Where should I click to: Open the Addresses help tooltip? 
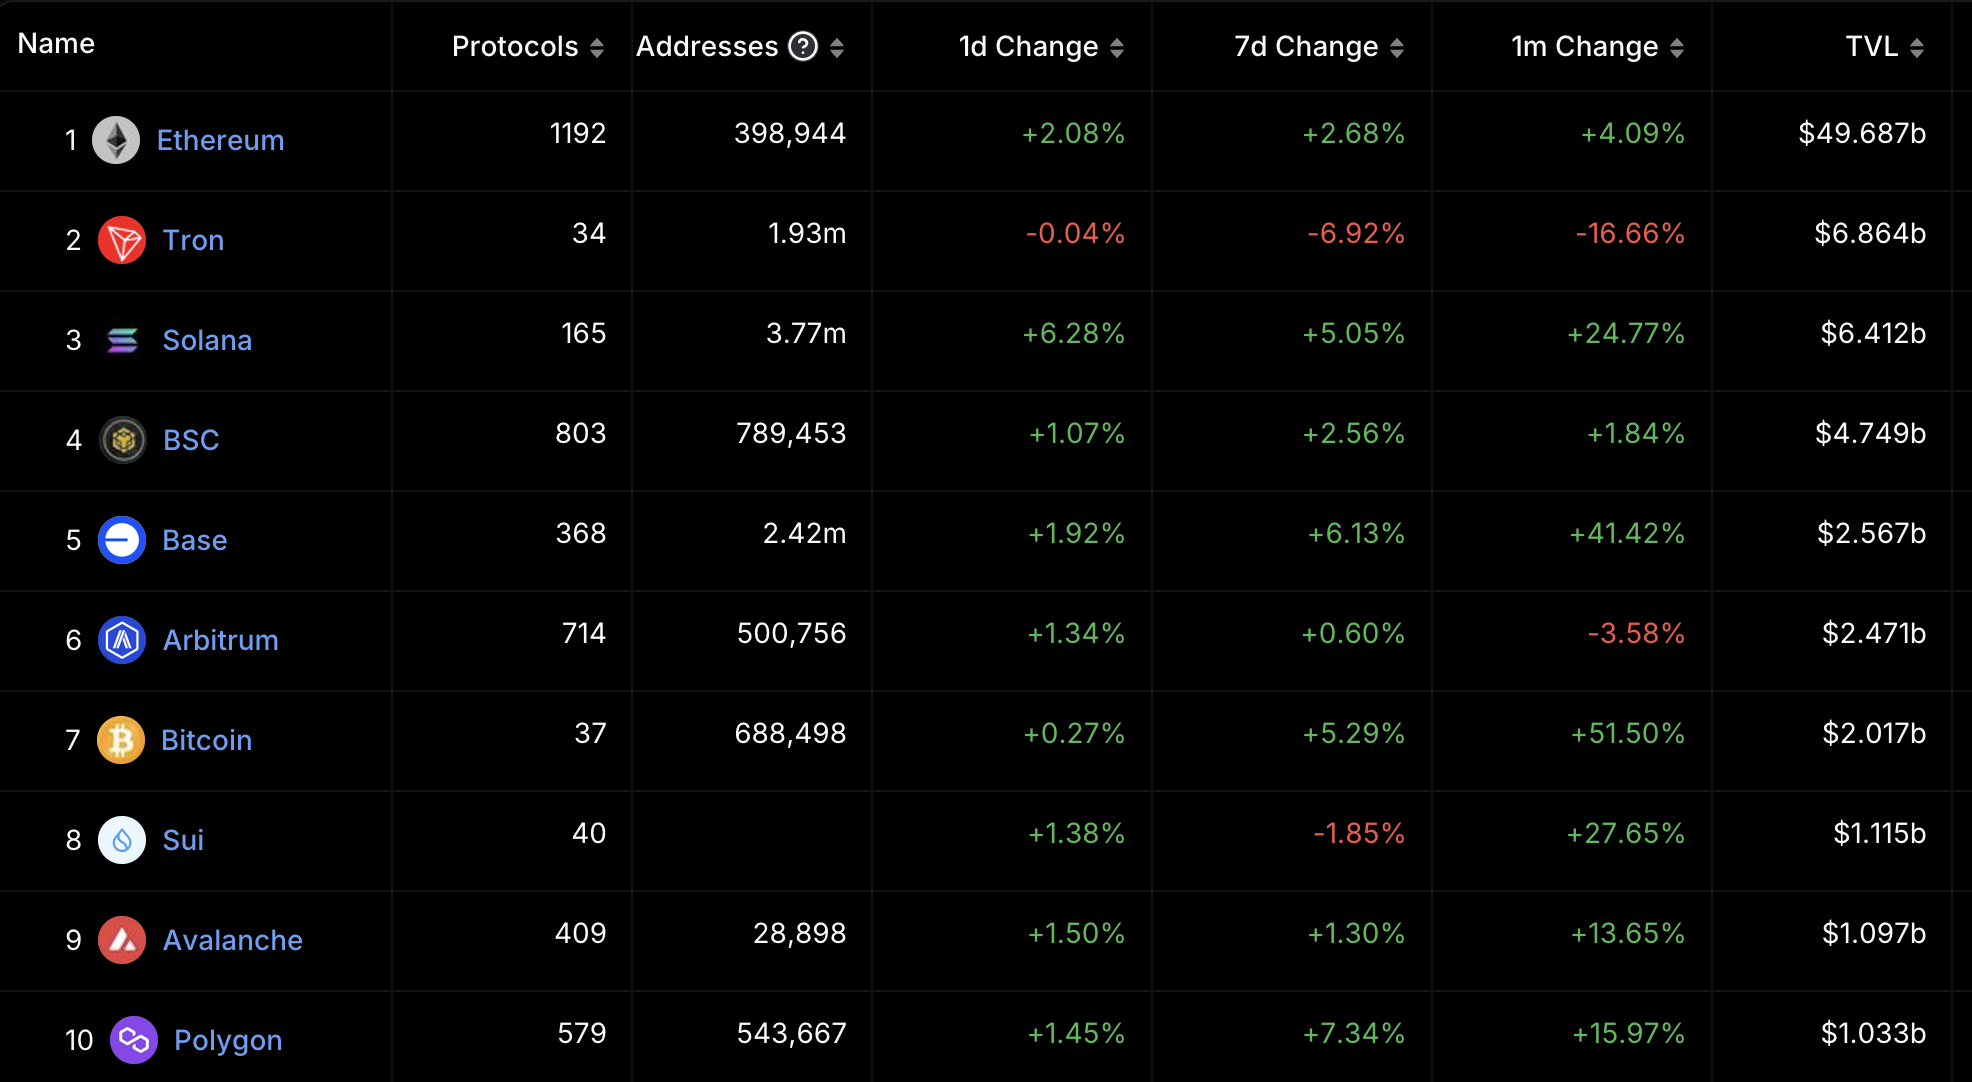(x=800, y=45)
